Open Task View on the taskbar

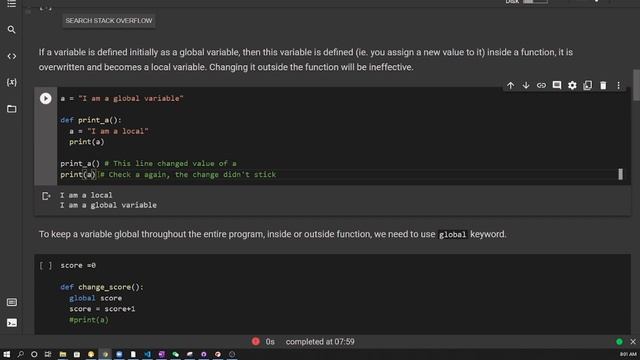pos(48,354)
